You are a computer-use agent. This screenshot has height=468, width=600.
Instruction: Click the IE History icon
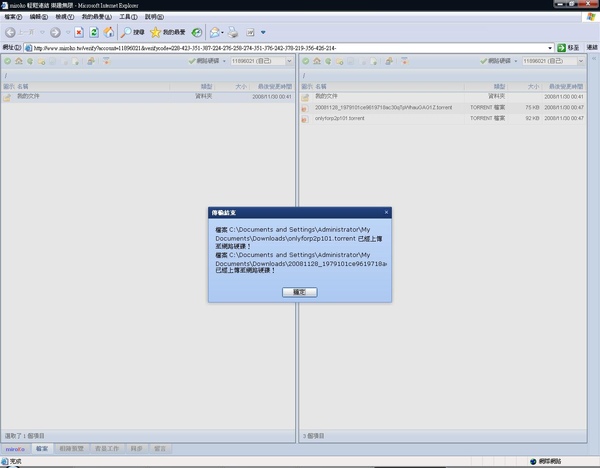[197, 33]
